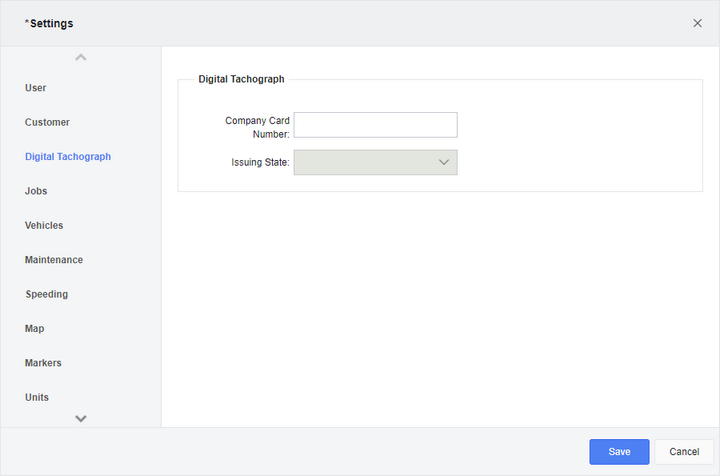This screenshot has width=720, height=476.
Task: Click the up chevron above the sidebar list
Action: (x=81, y=57)
